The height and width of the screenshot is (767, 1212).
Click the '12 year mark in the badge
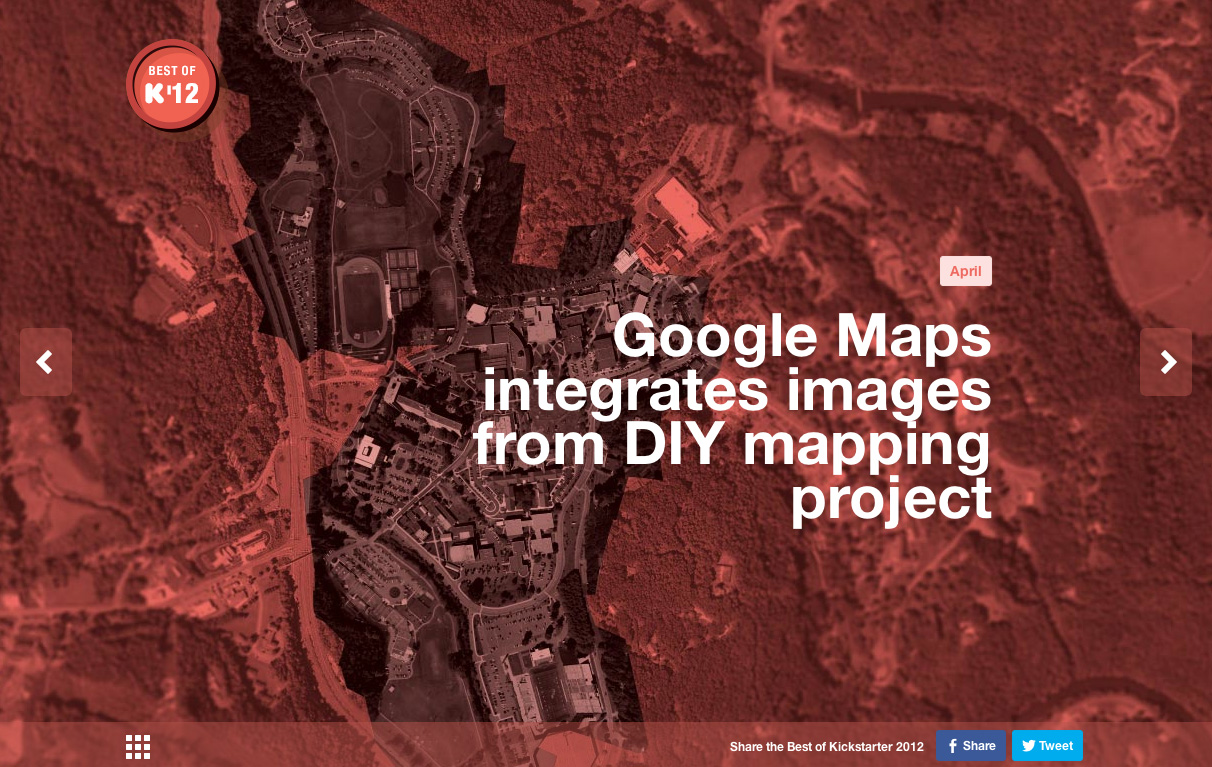pyautogui.click(x=184, y=94)
